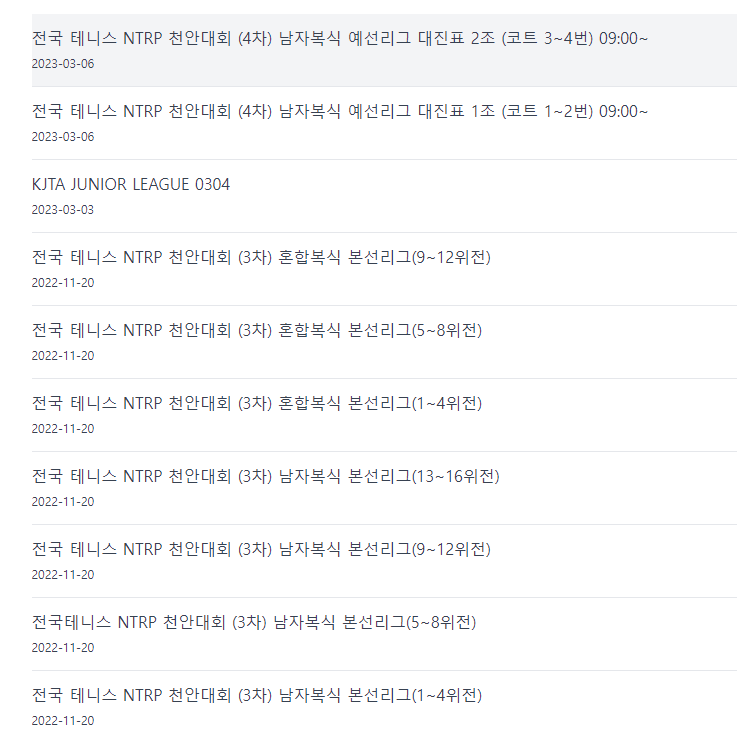Click date 2023-03-03 under KJTA JUNIOR LEAGUE
Viewport: 737px width, 753px height.
63,210
